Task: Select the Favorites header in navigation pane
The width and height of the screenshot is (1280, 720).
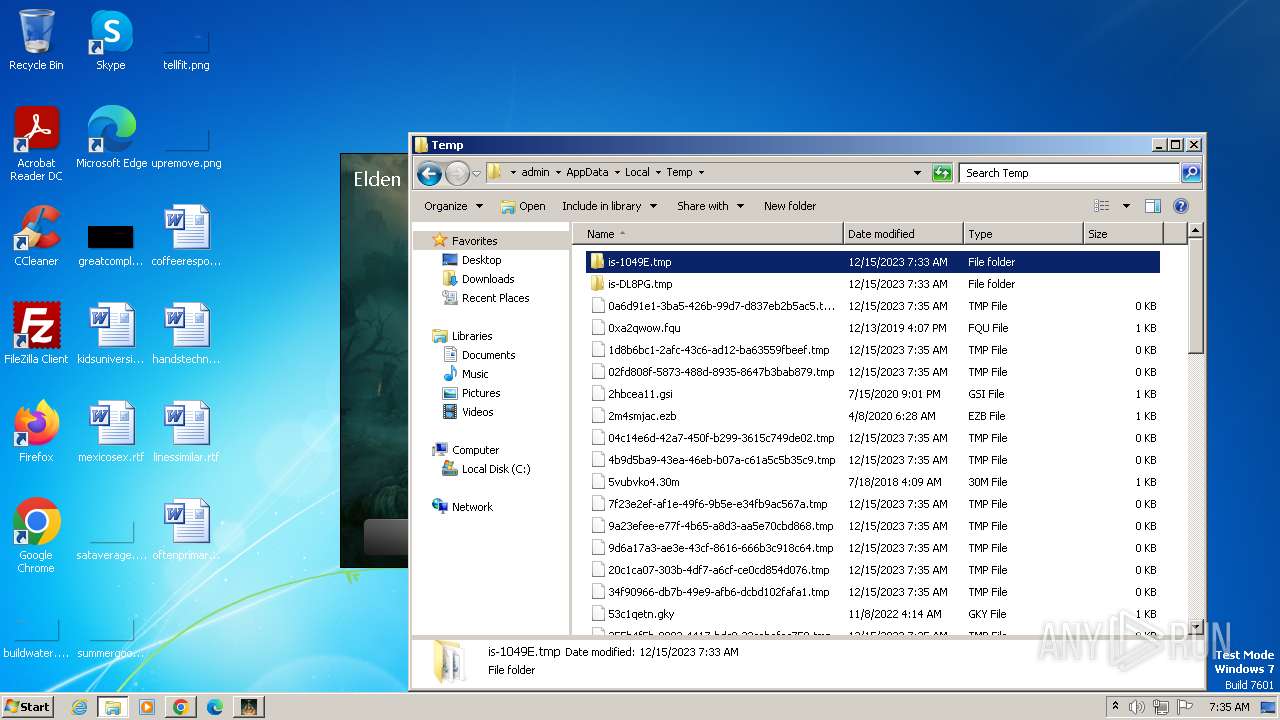Action: pos(474,241)
